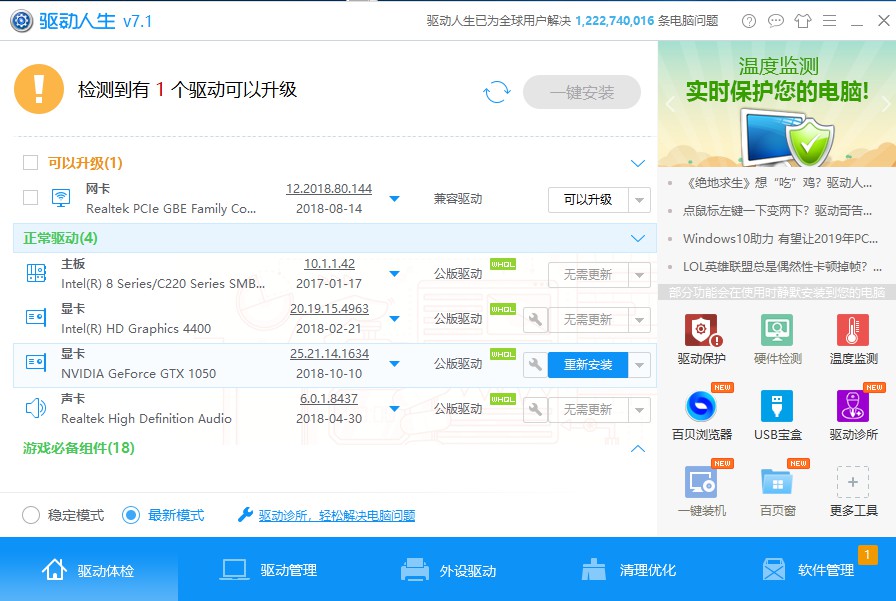Open the 硬件检测 tool
The height and width of the screenshot is (601, 896).
(x=777, y=339)
